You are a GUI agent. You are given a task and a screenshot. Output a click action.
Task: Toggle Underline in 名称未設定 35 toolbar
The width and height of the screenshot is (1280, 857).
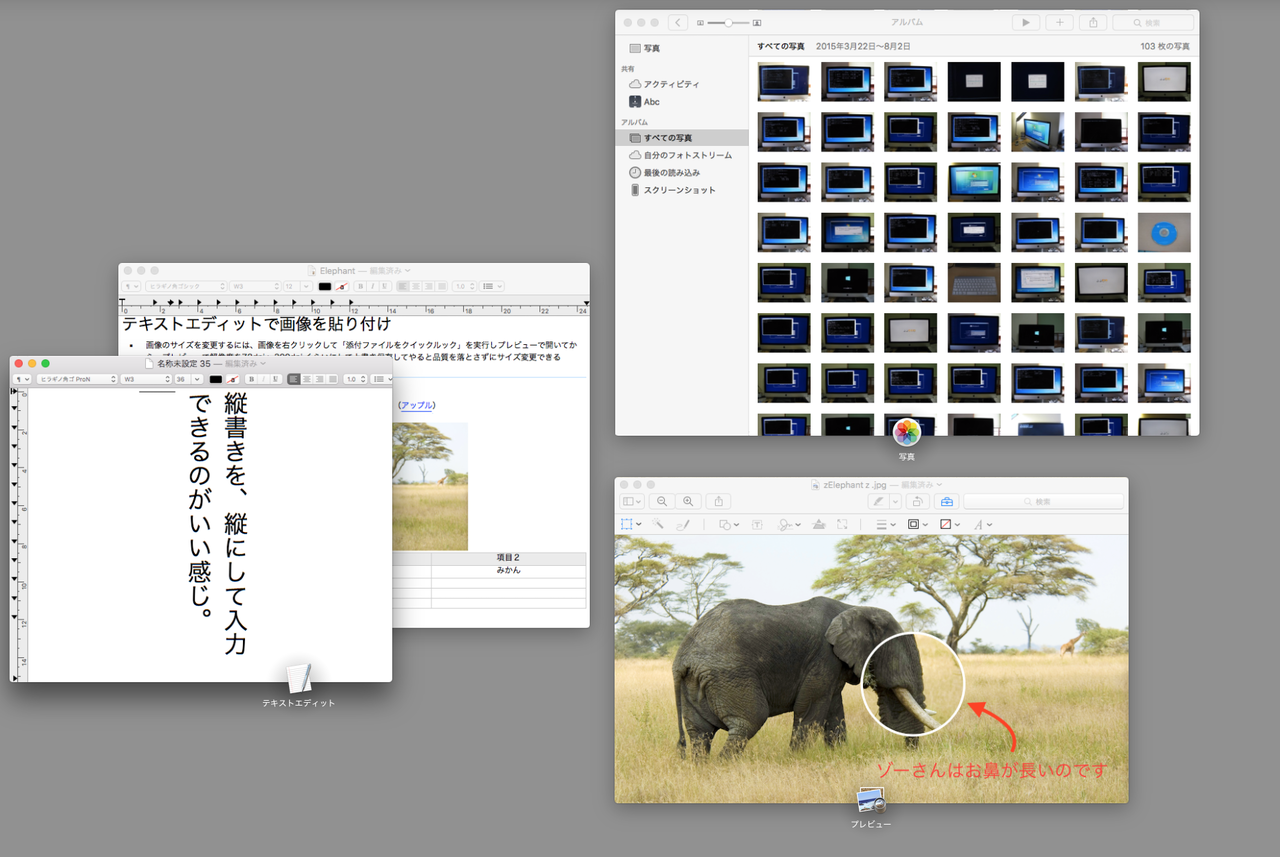pyautogui.click(x=274, y=380)
